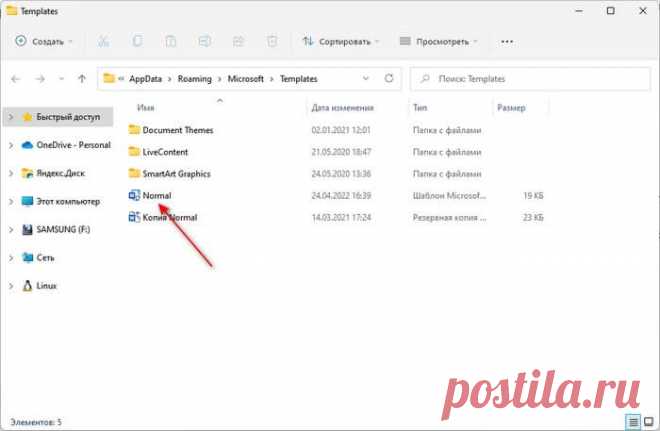The width and height of the screenshot is (660, 431).
Task: Select OneDrive - Personal in sidebar
Action: (x=73, y=145)
